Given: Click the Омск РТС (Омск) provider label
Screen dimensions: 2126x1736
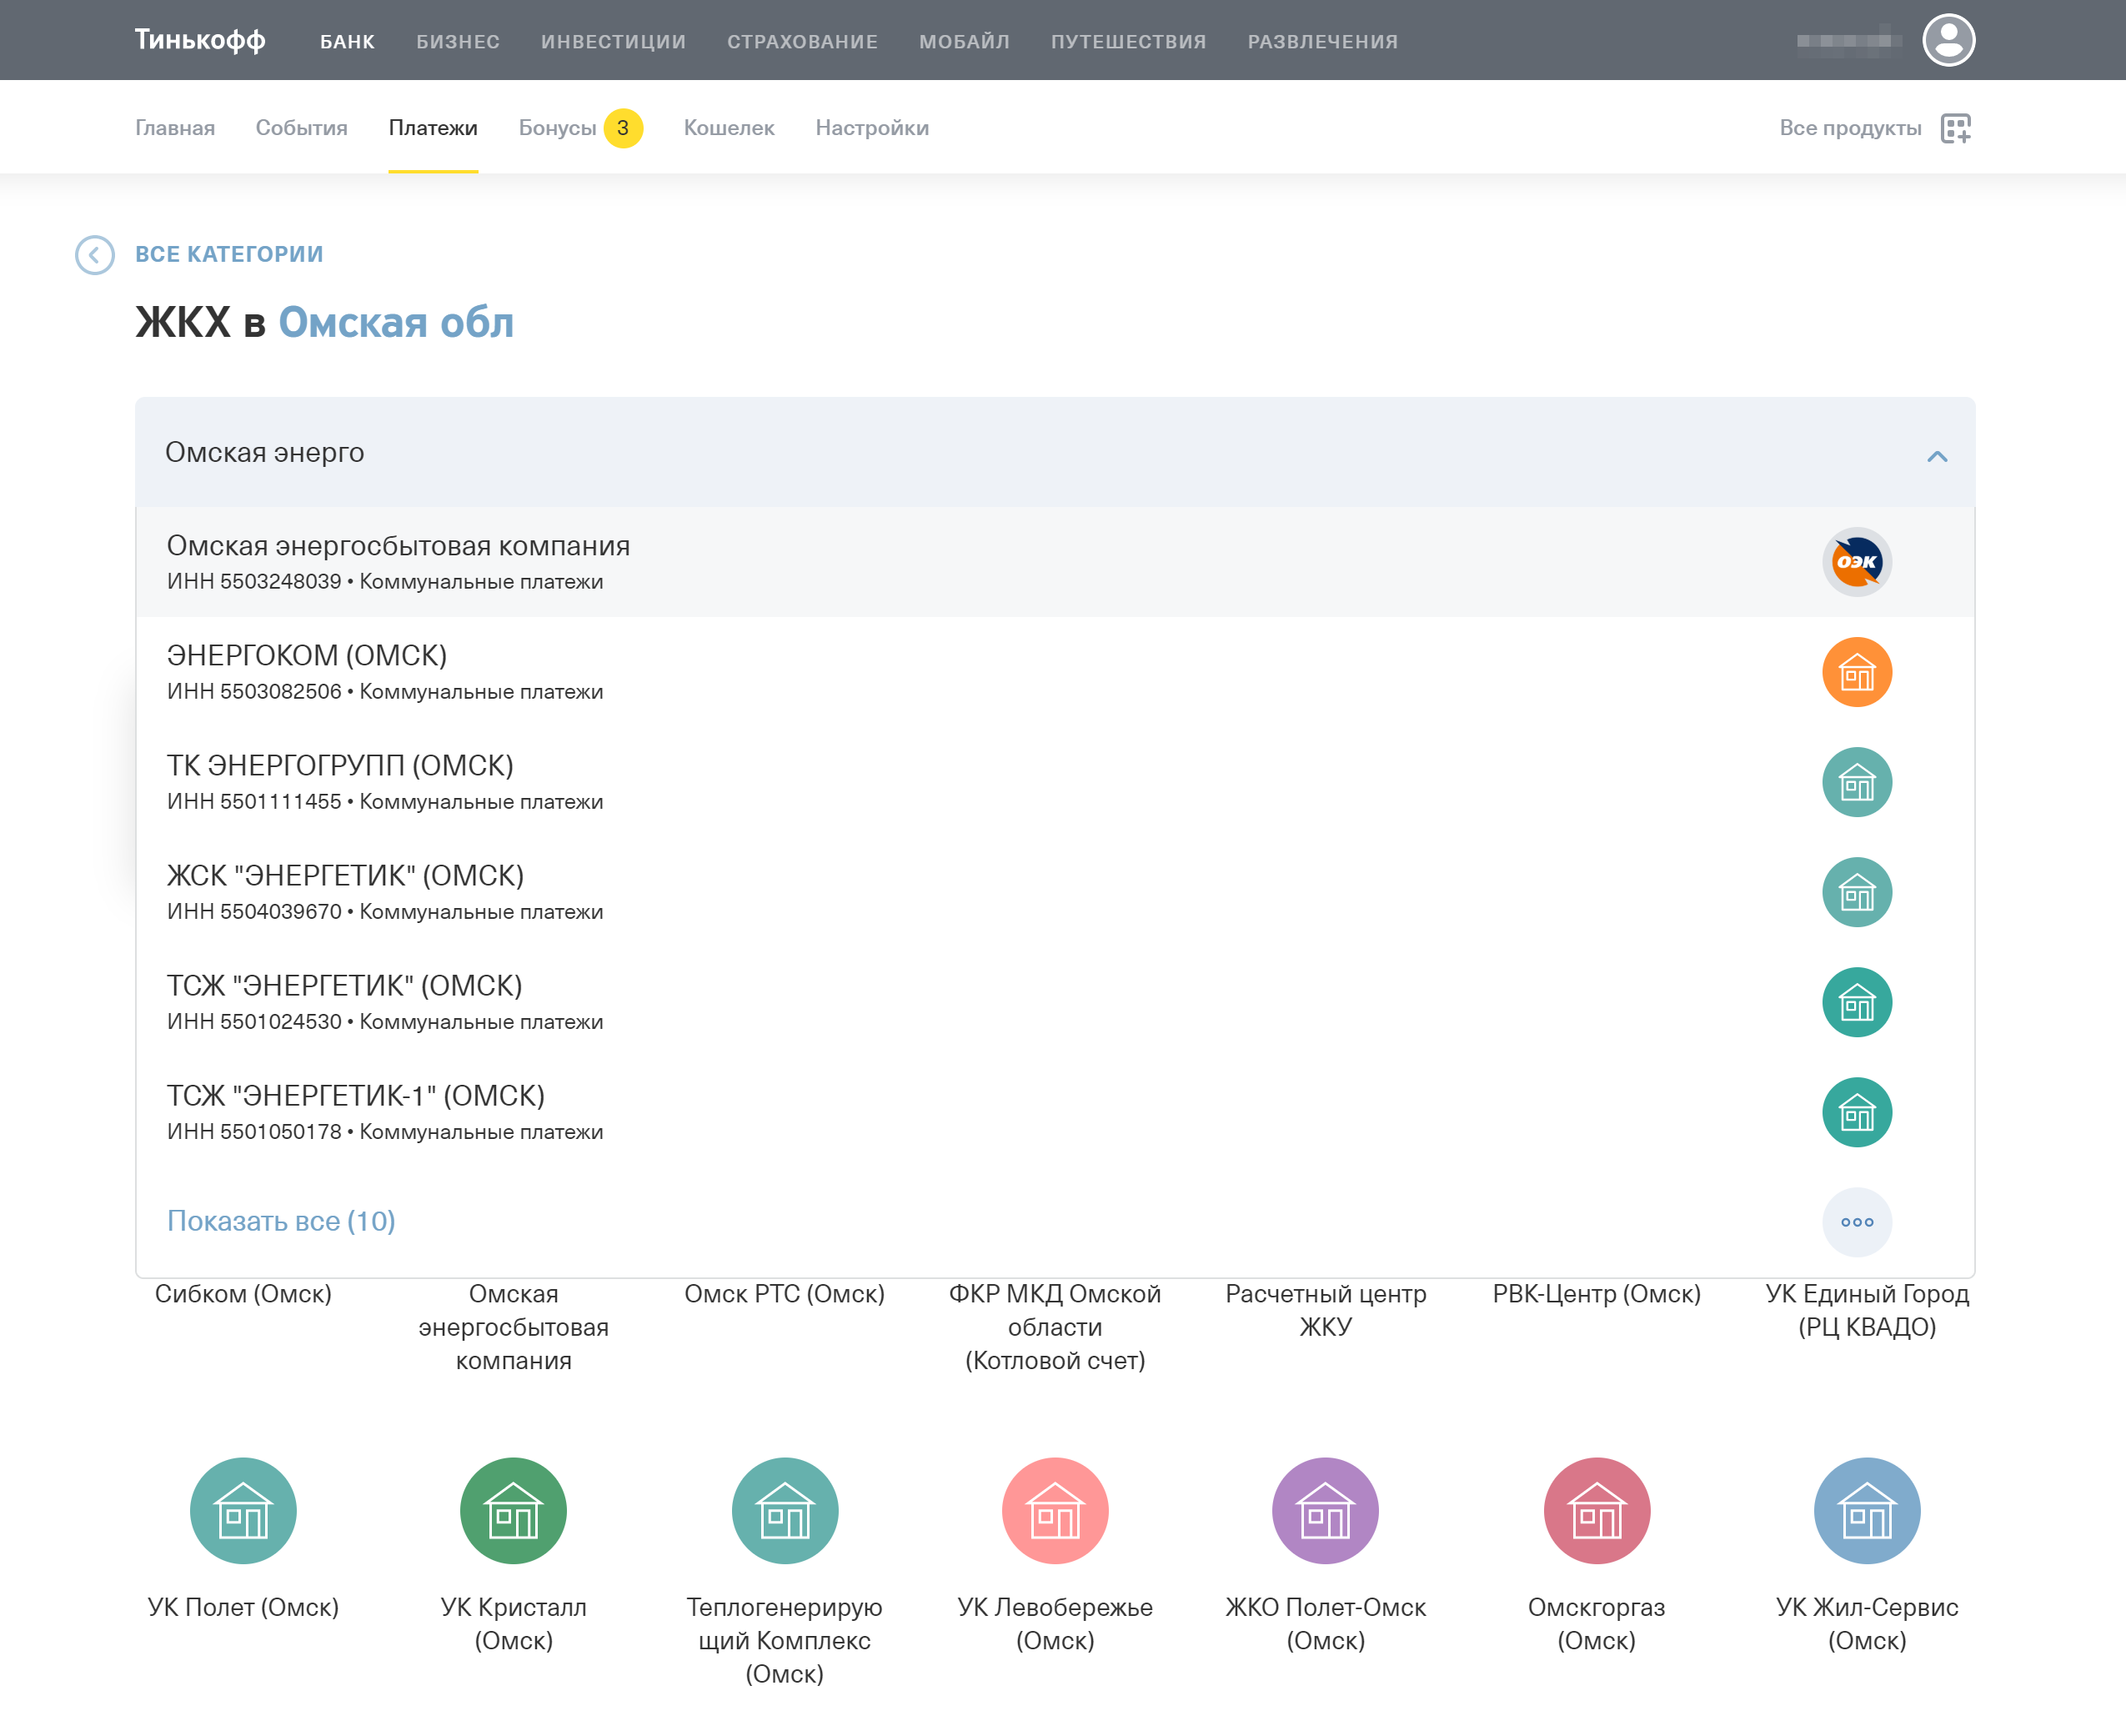Looking at the screenshot, I should pos(785,1294).
